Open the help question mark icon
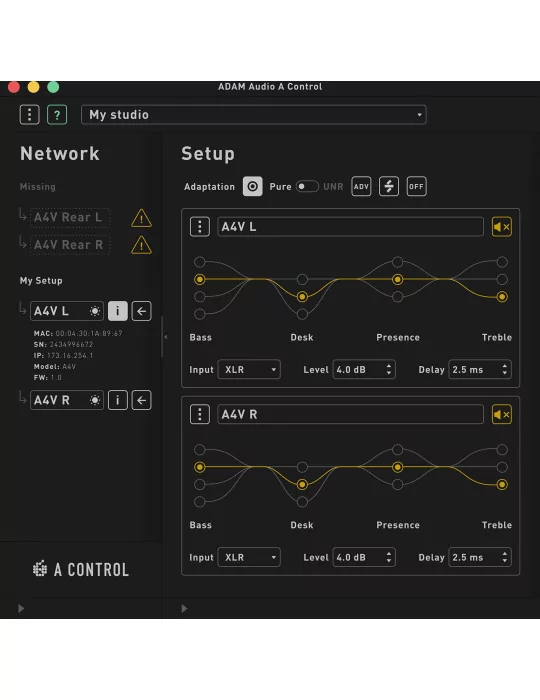The width and height of the screenshot is (540, 700). (57, 115)
